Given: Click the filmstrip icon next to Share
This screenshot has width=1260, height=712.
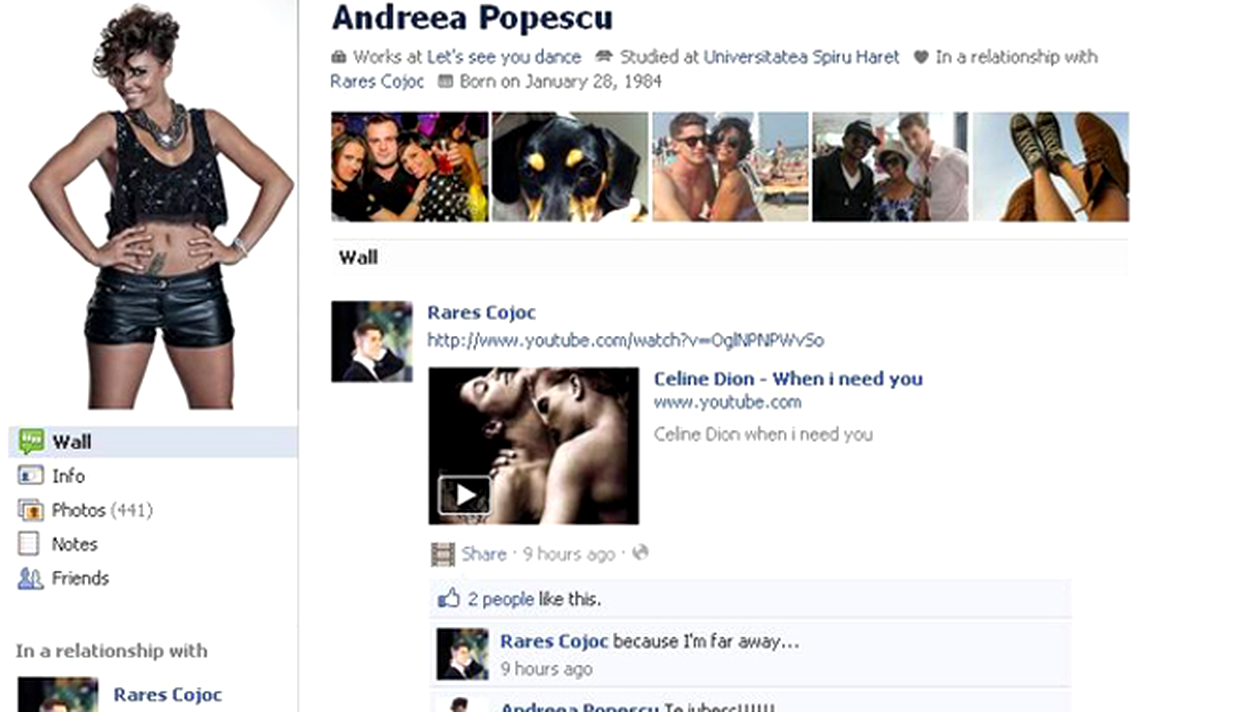Looking at the screenshot, I should pyautogui.click(x=442, y=554).
